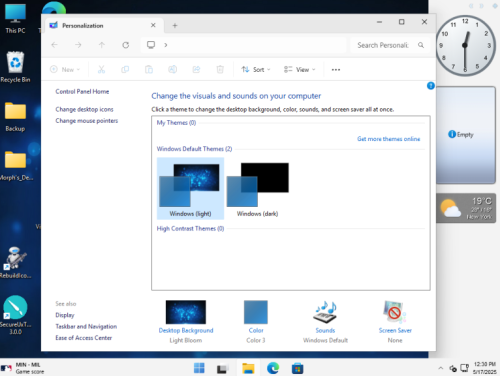Open File Explorer from the taskbar

pos(248,368)
